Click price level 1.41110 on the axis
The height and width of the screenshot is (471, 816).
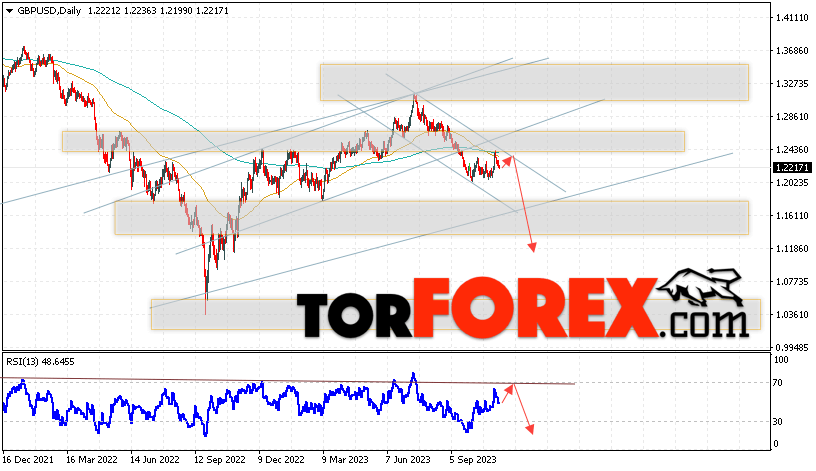click(x=792, y=18)
